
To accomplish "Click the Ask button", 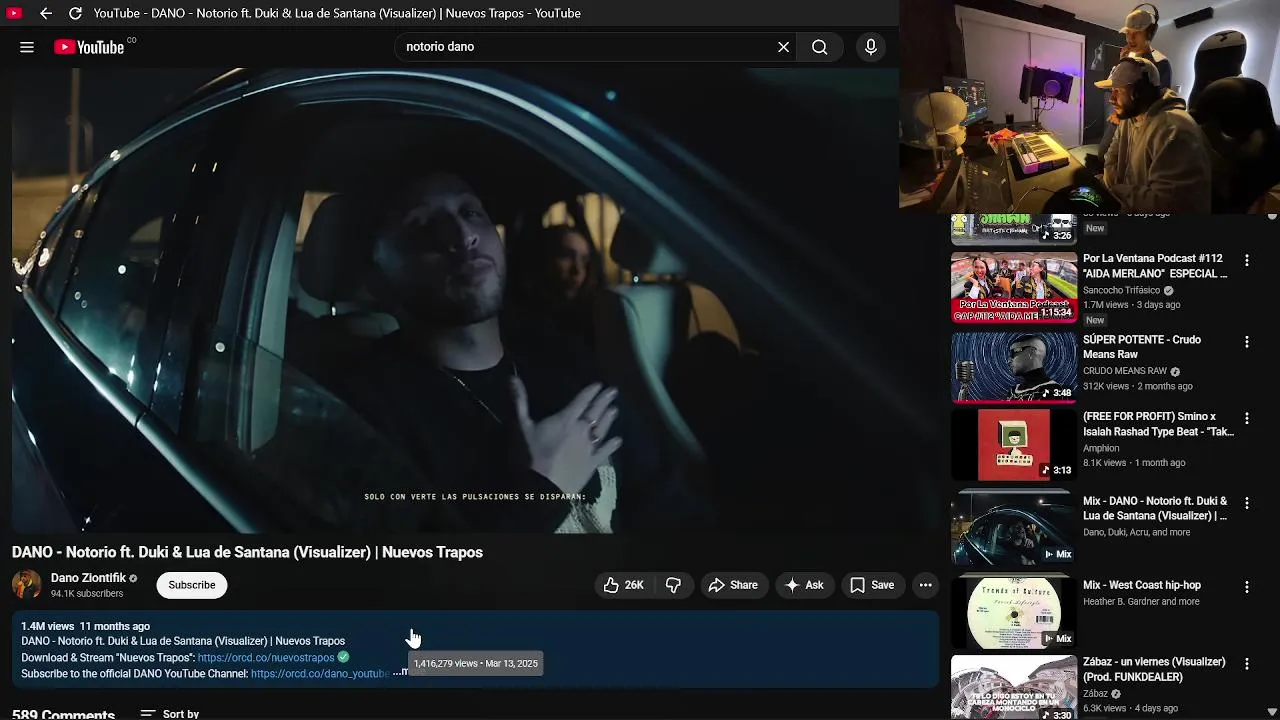I will pyautogui.click(x=805, y=585).
